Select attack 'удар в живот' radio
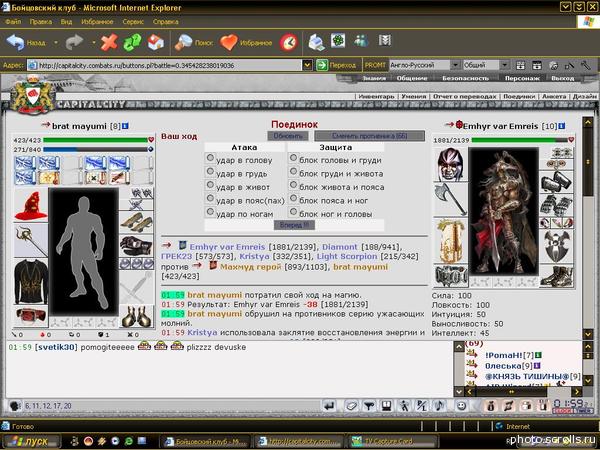This screenshot has width=600, height=450. click(209, 184)
